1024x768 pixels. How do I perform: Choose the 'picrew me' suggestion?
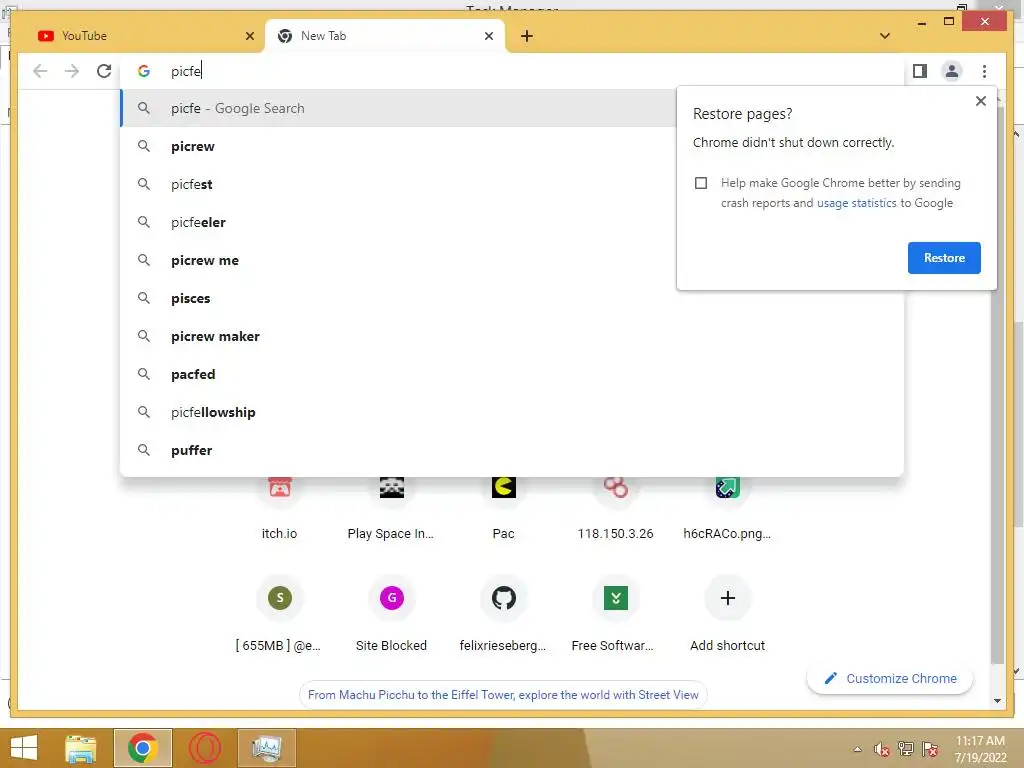click(512, 260)
